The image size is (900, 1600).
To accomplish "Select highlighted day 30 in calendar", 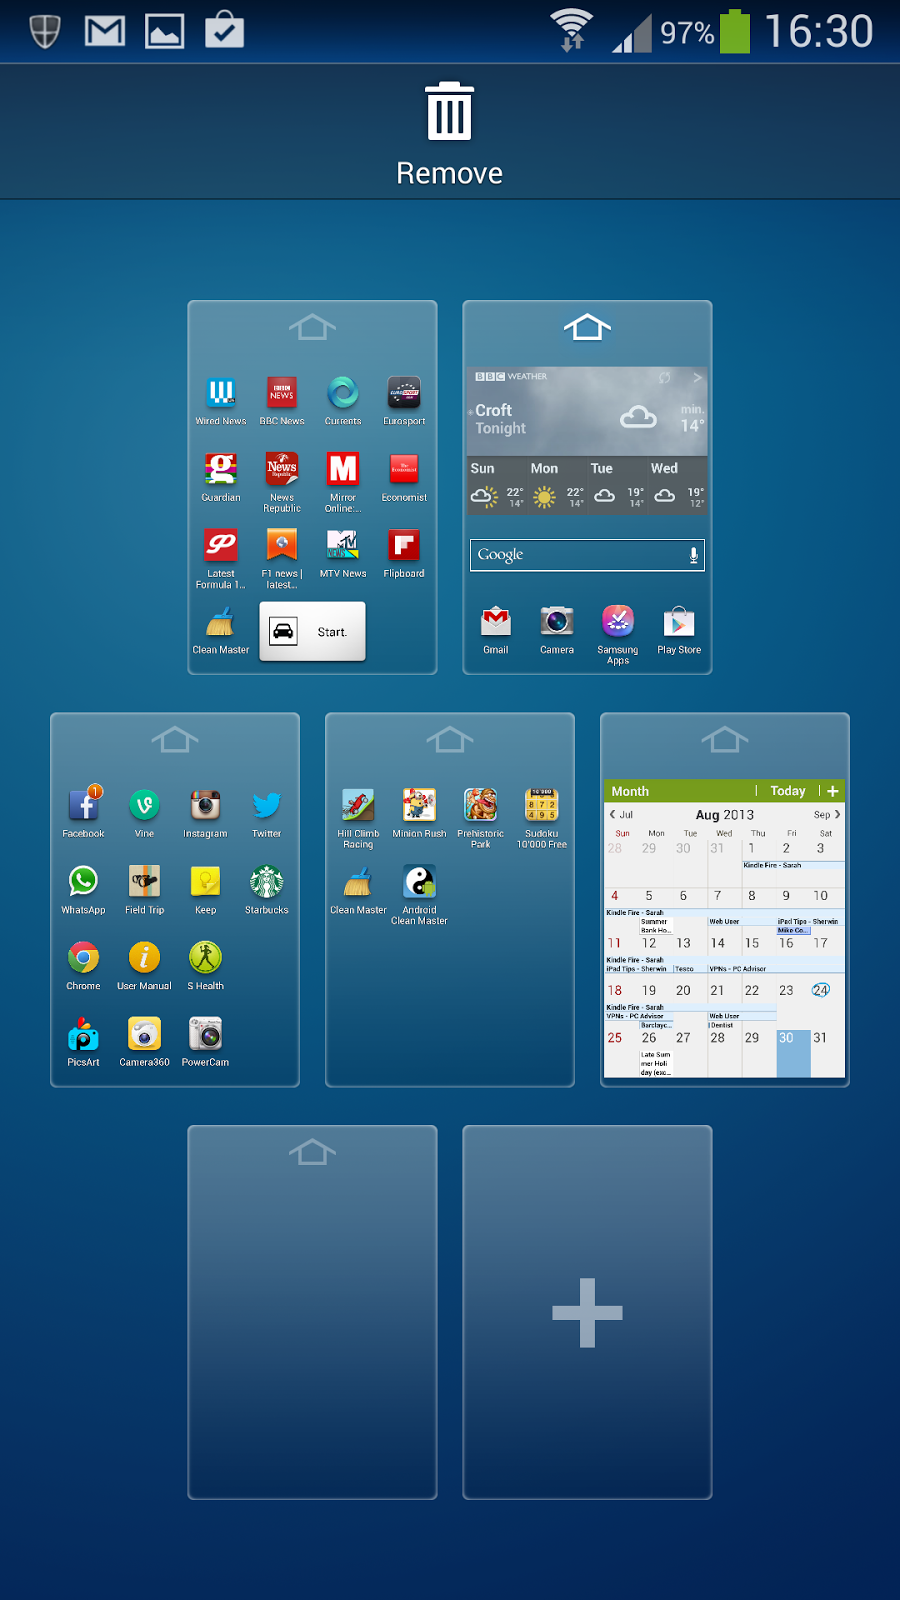I will coord(793,1053).
